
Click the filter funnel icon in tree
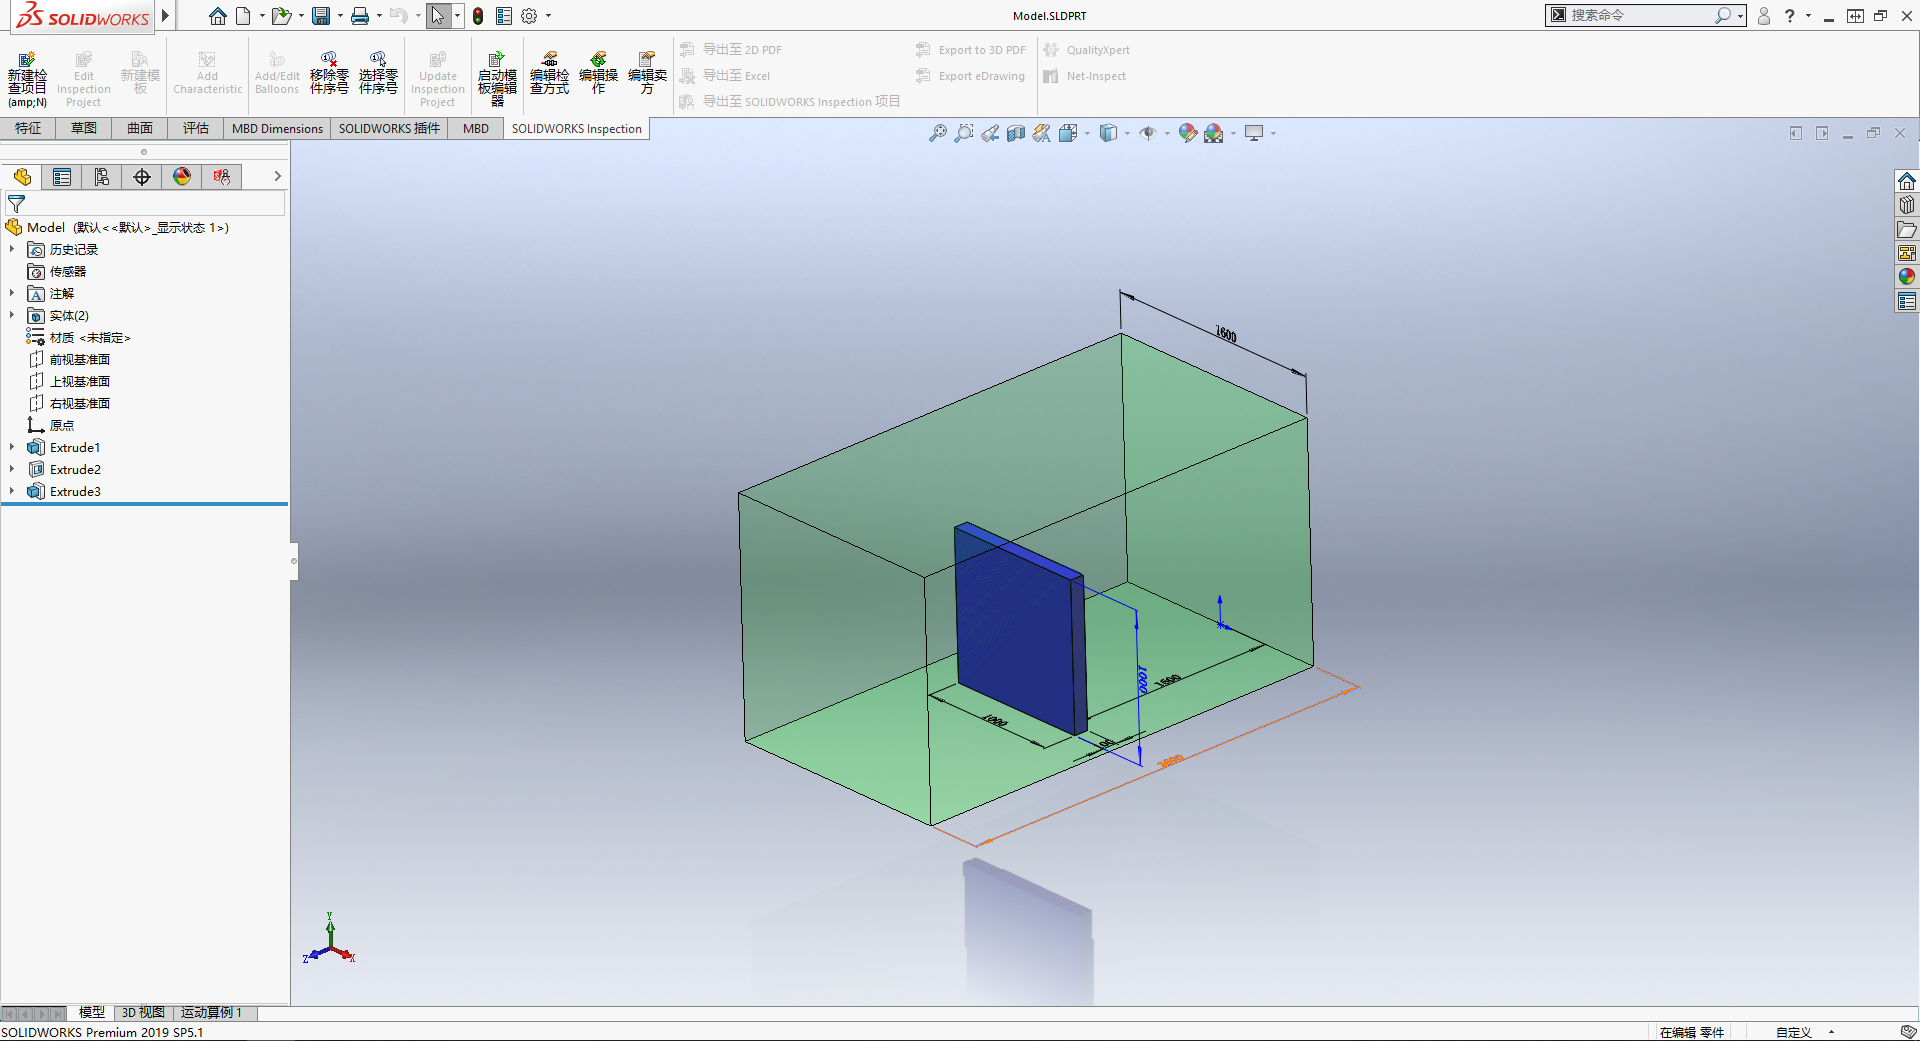tap(16, 204)
